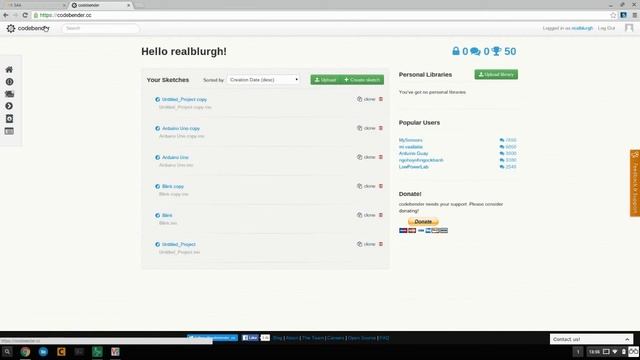The height and width of the screenshot is (360, 640).
Task: Click the browser address bar URL
Action: (66, 15)
